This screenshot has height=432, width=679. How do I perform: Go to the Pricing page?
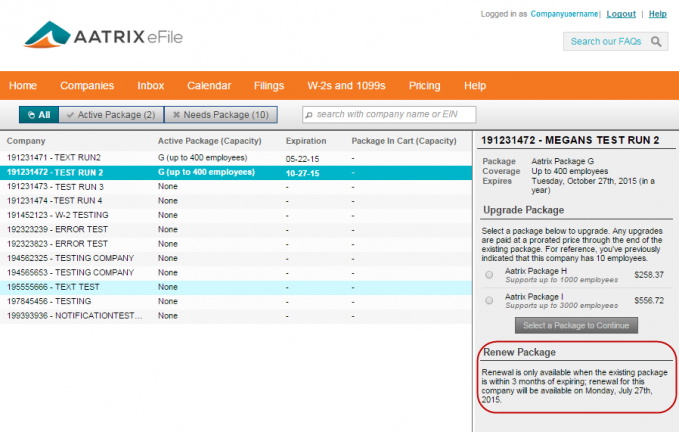coord(424,86)
